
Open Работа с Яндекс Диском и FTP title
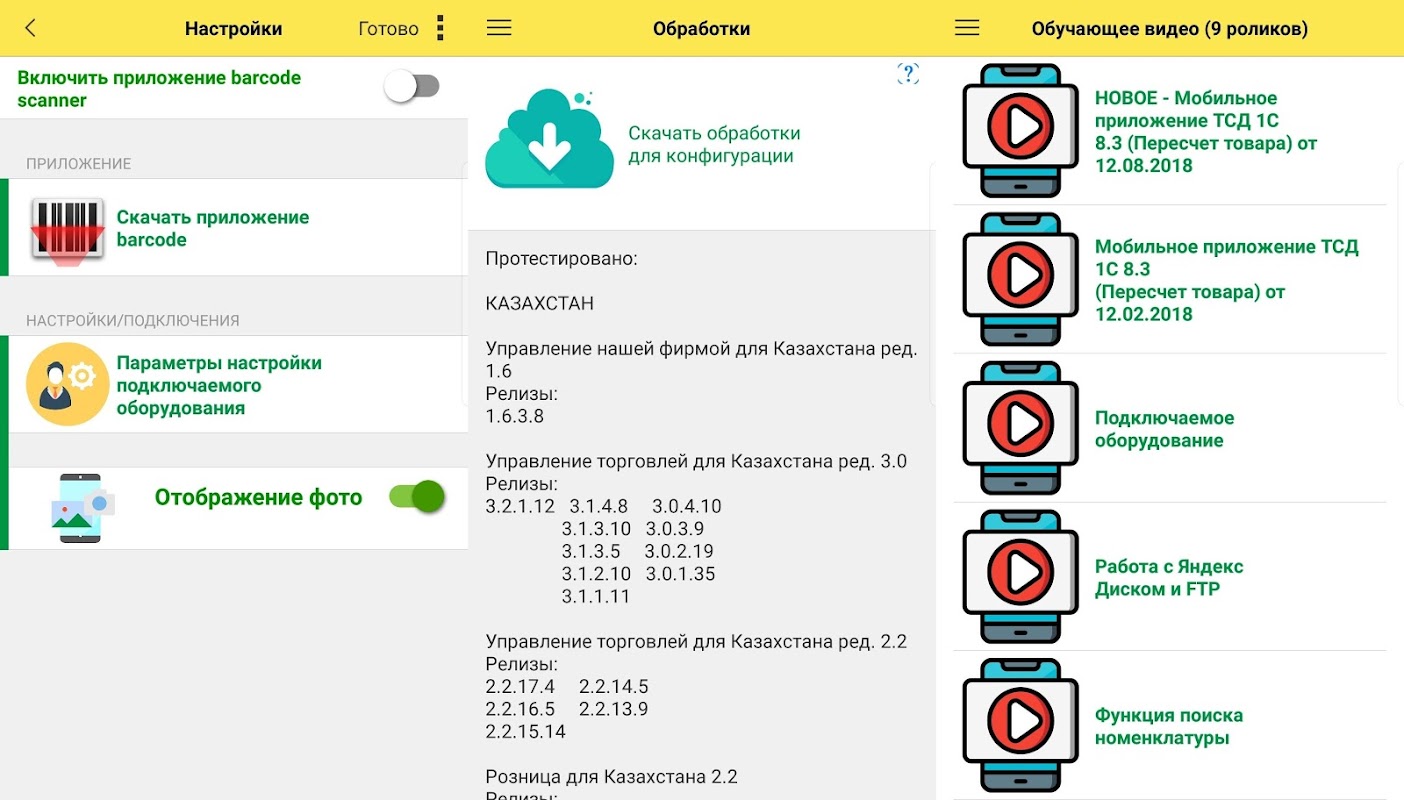pos(1169,578)
